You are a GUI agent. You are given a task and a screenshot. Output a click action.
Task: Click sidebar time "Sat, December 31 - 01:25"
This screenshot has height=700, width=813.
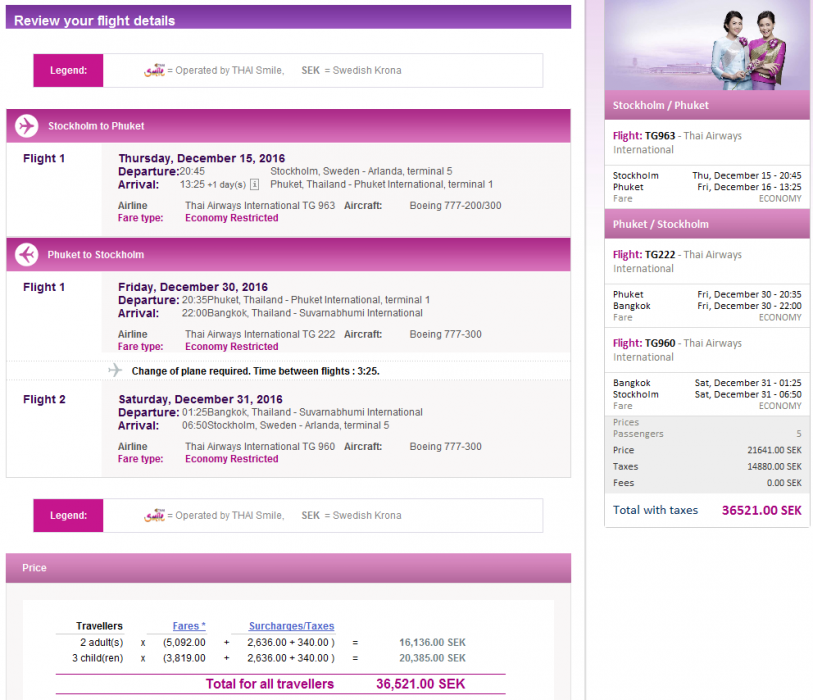click(748, 383)
